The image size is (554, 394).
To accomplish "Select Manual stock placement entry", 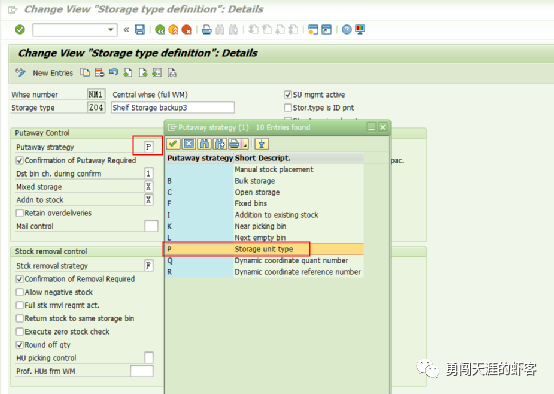I will (265, 169).
